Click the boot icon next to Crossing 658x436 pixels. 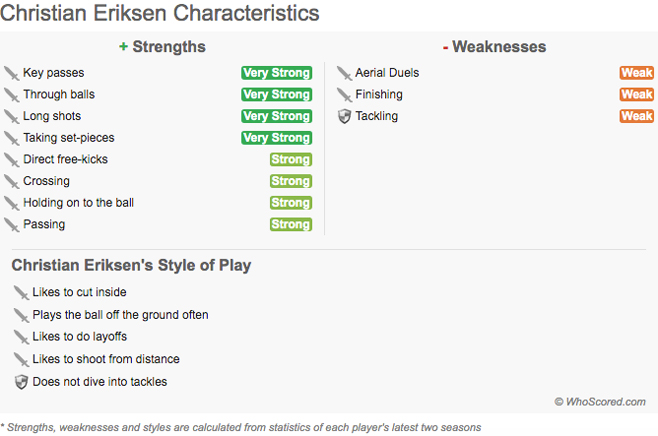tap(12, 182)
